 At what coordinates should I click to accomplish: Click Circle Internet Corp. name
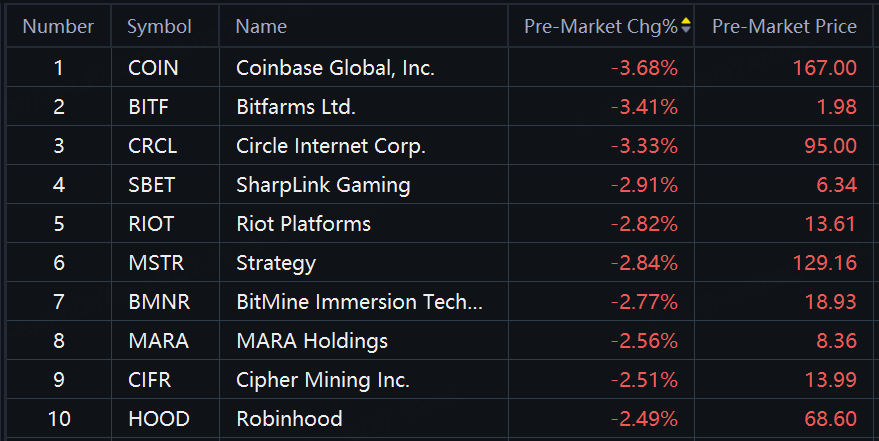(x=331, y=146)
